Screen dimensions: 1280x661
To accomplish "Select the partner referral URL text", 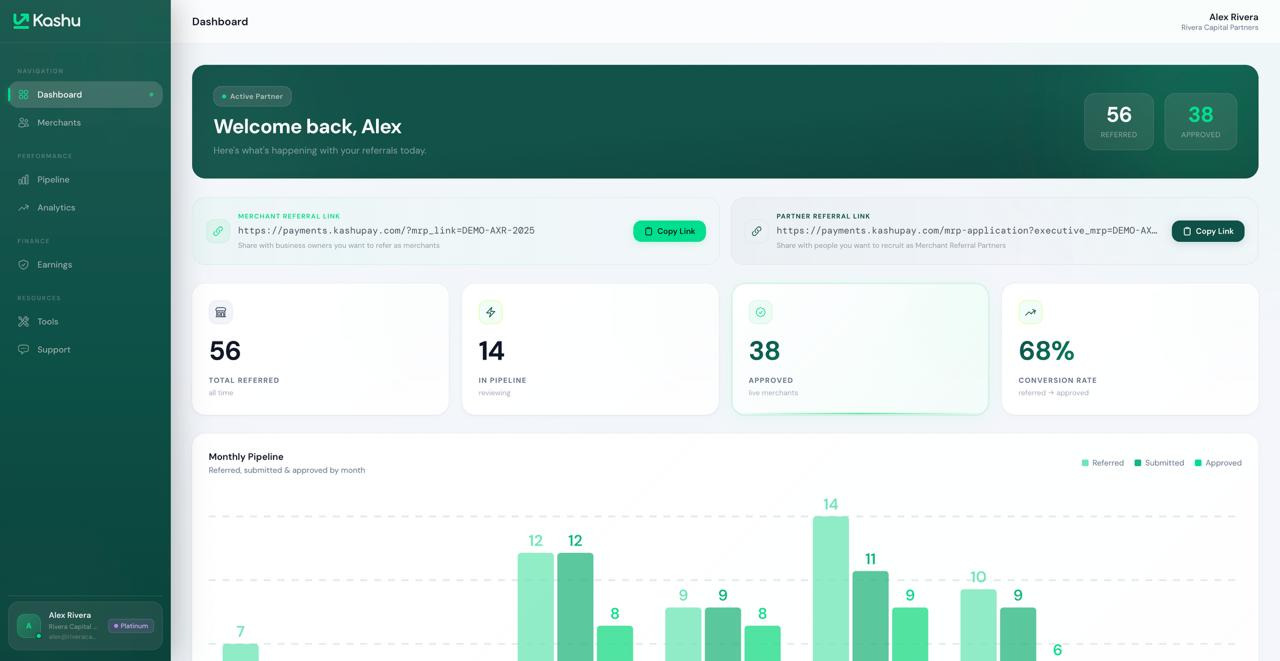I will [x=967, y=231].
